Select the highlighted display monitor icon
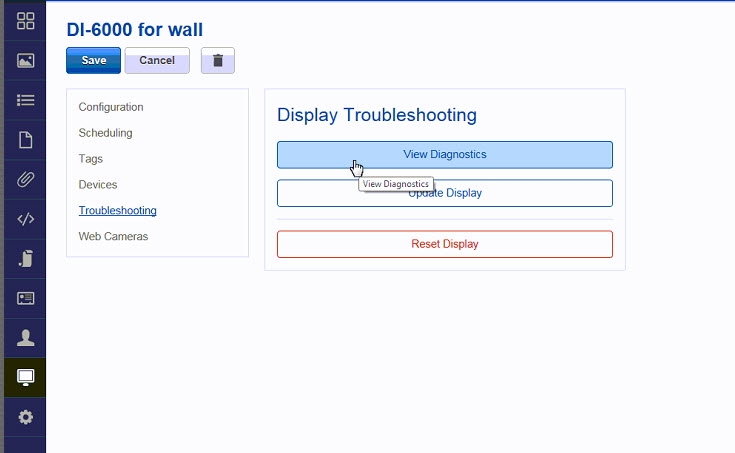The width and height of the screenshot is (735, 453). tap(26, 377)
